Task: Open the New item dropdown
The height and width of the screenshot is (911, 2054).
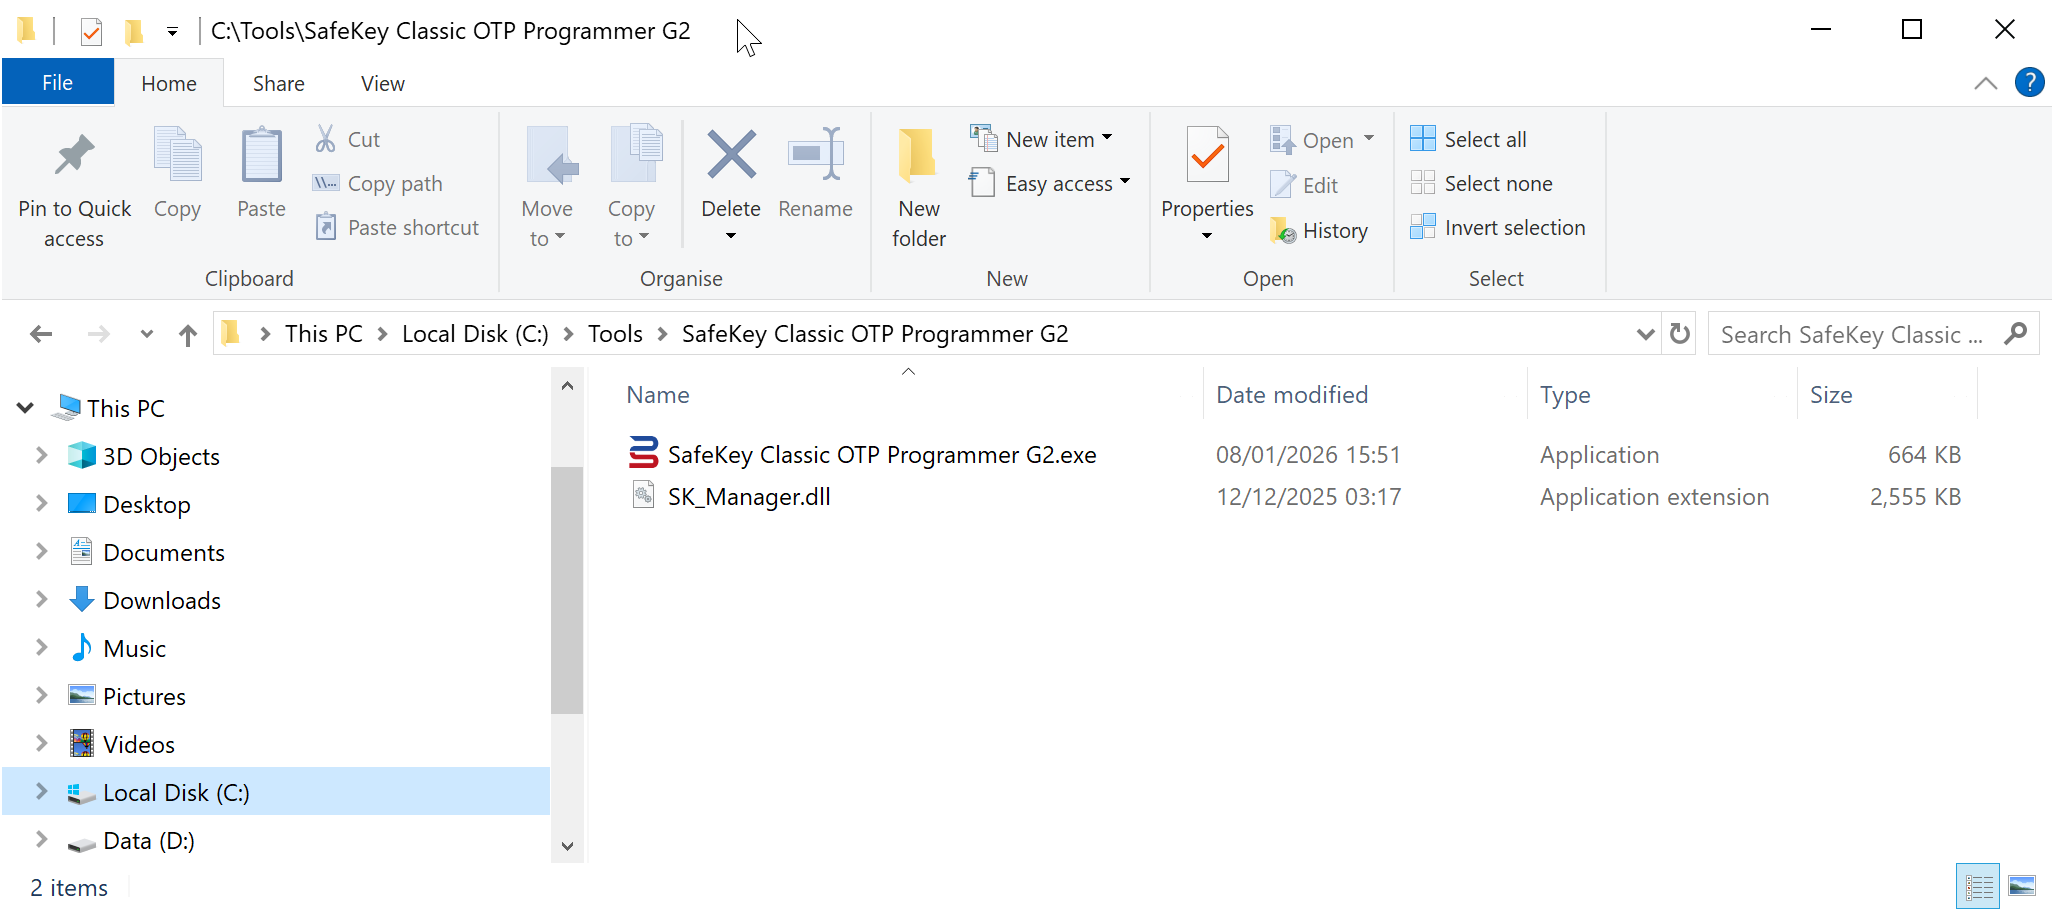Action: click(x=1058, y=140)
